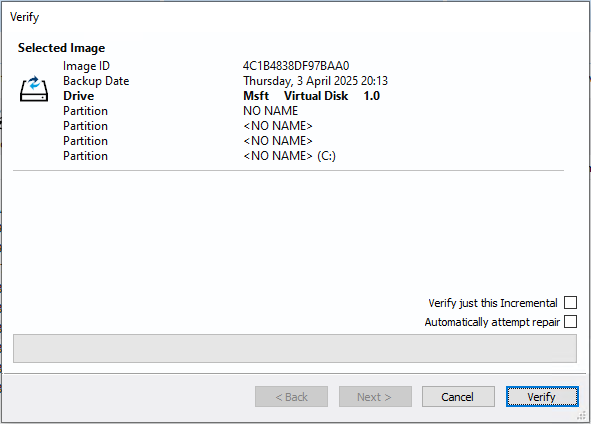Enable Verify just this Incremental checkbox
Viewport: 591px width, 424px height.
click(x=570, y=303)
